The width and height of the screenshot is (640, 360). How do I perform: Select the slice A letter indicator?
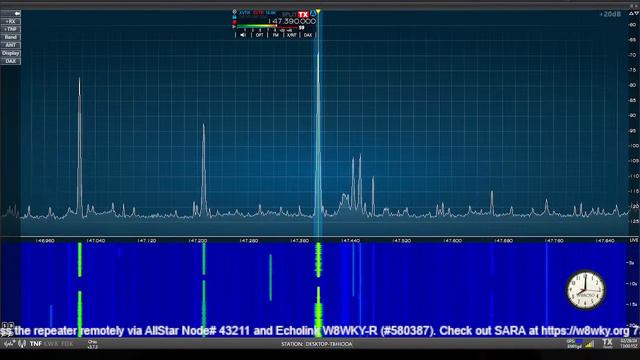[x=313, y=13]
